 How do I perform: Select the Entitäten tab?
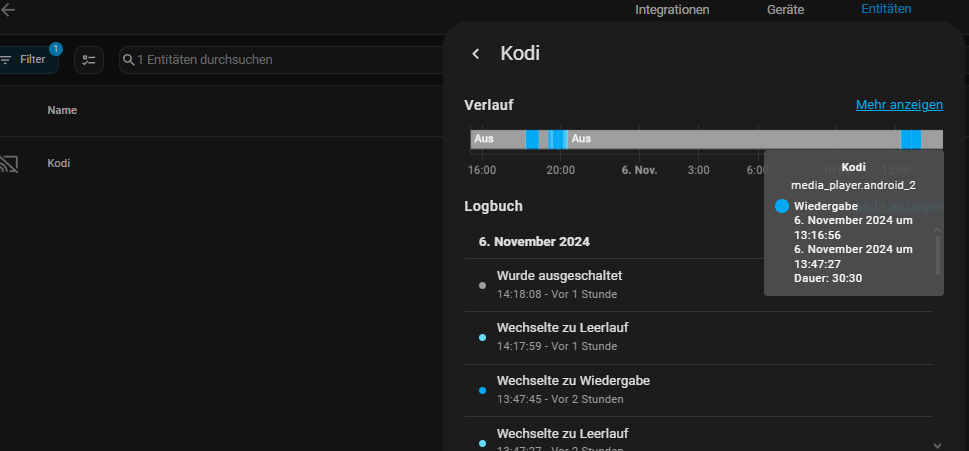pos(886,9)
